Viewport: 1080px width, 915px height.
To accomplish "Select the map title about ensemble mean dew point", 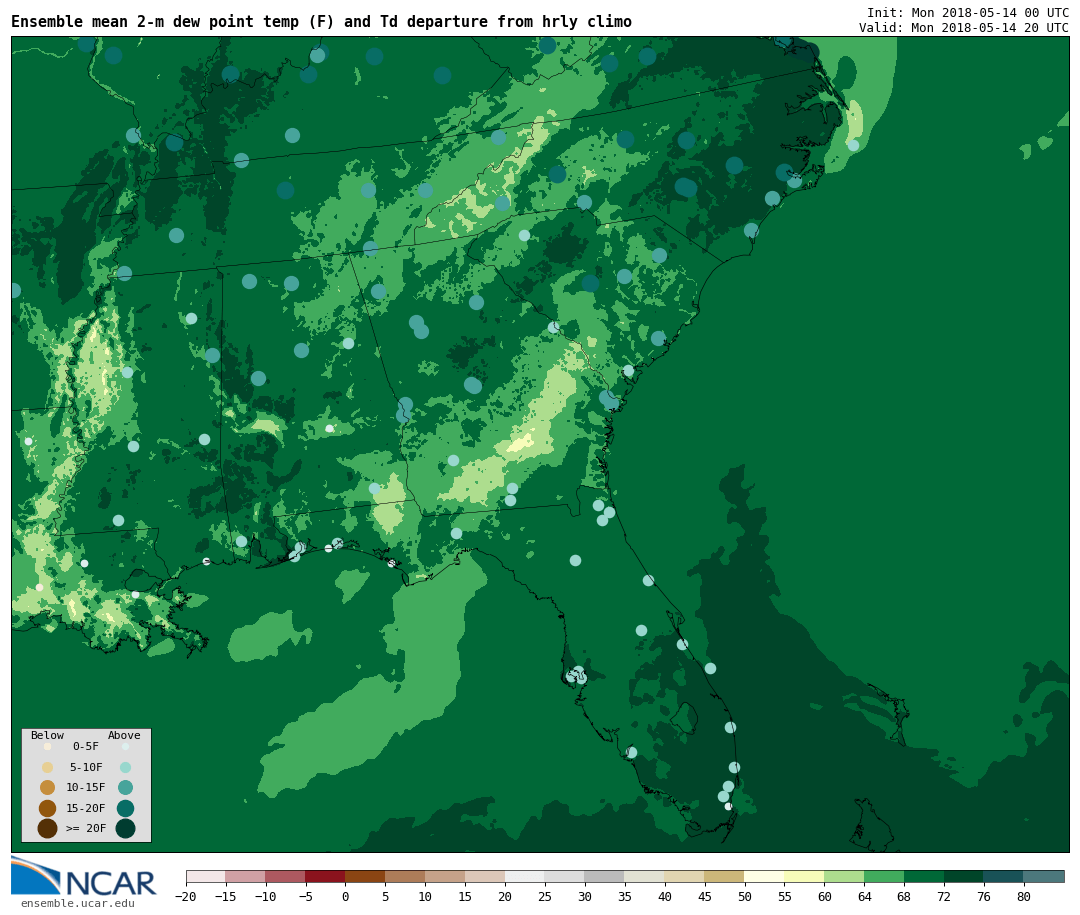I will [x=321, y=22].
